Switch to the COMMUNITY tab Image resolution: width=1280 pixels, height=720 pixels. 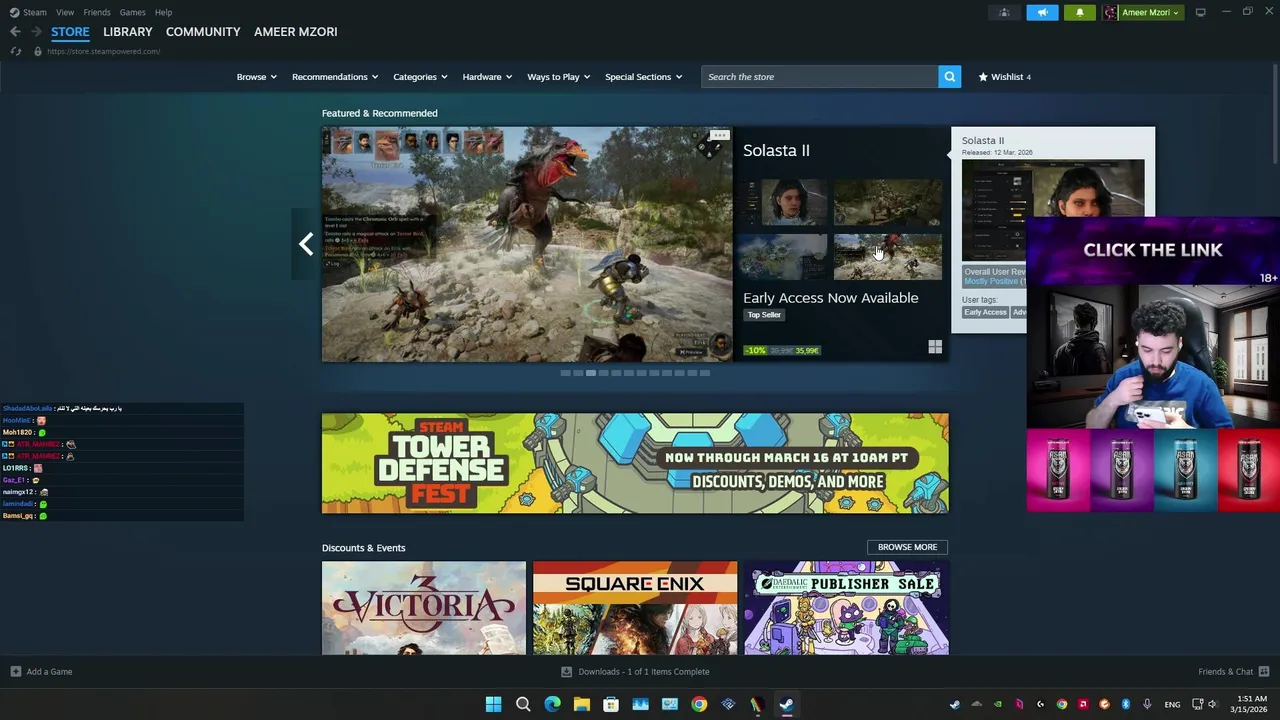point(203,32)
